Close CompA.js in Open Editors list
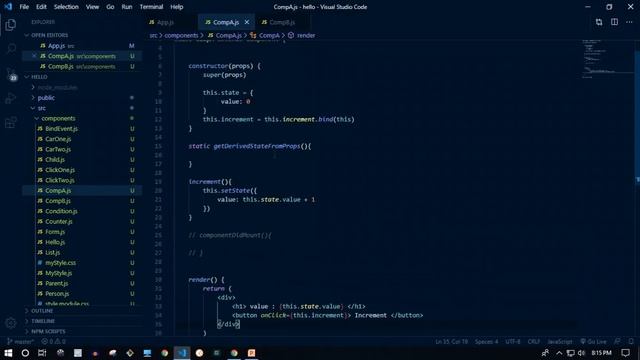The width and height of the screenshot is (640, 360). pyautogui.click(x=34, y=56)
